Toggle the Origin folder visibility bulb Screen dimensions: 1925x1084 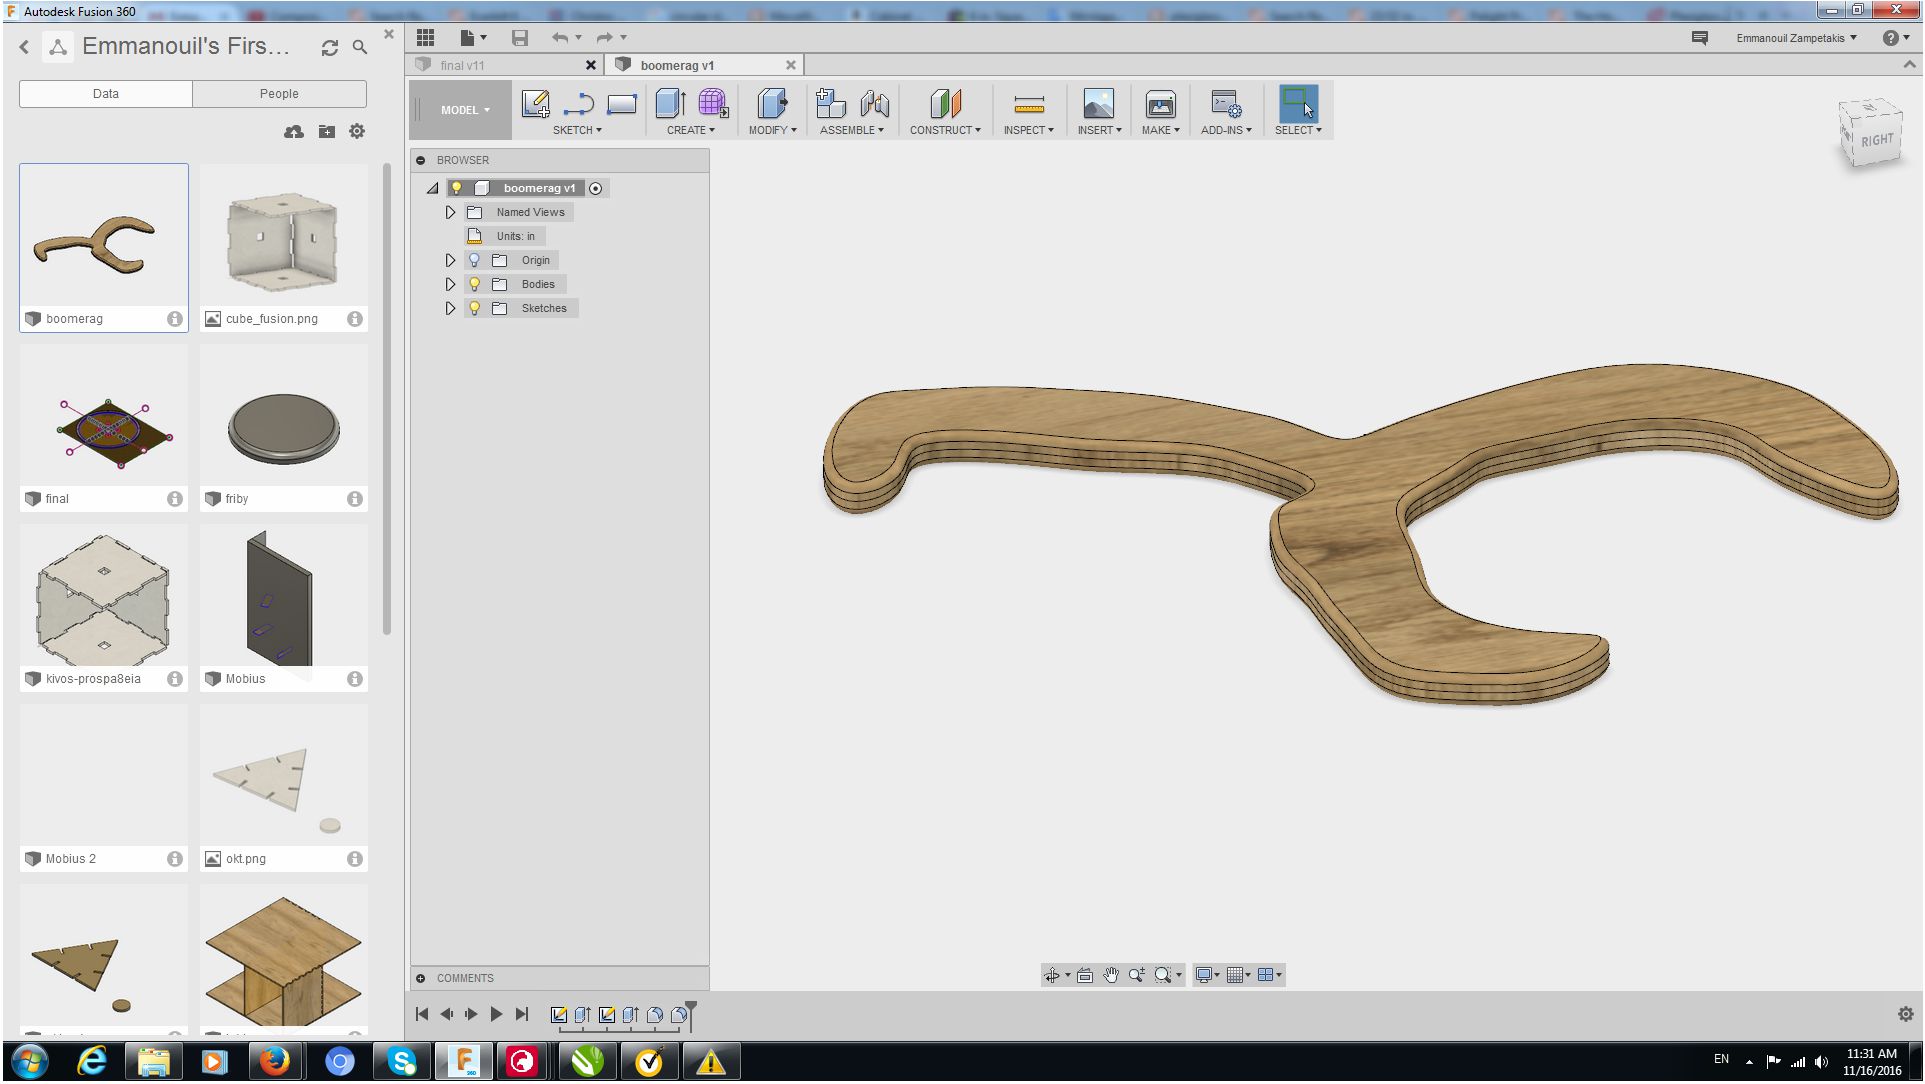[x=475, y=260]
